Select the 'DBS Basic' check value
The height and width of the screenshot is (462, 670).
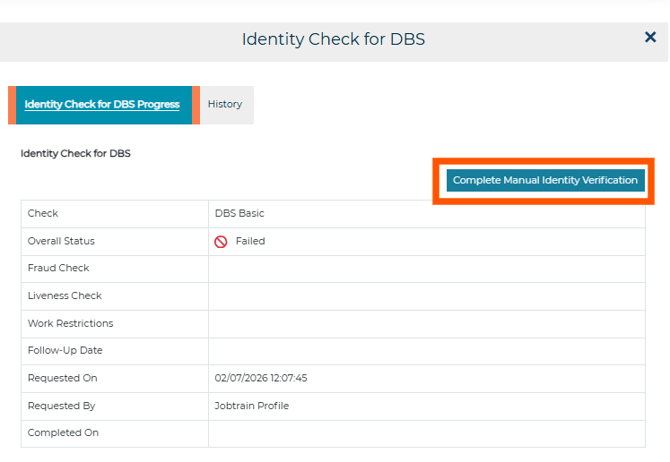click(x=239, y=213)
